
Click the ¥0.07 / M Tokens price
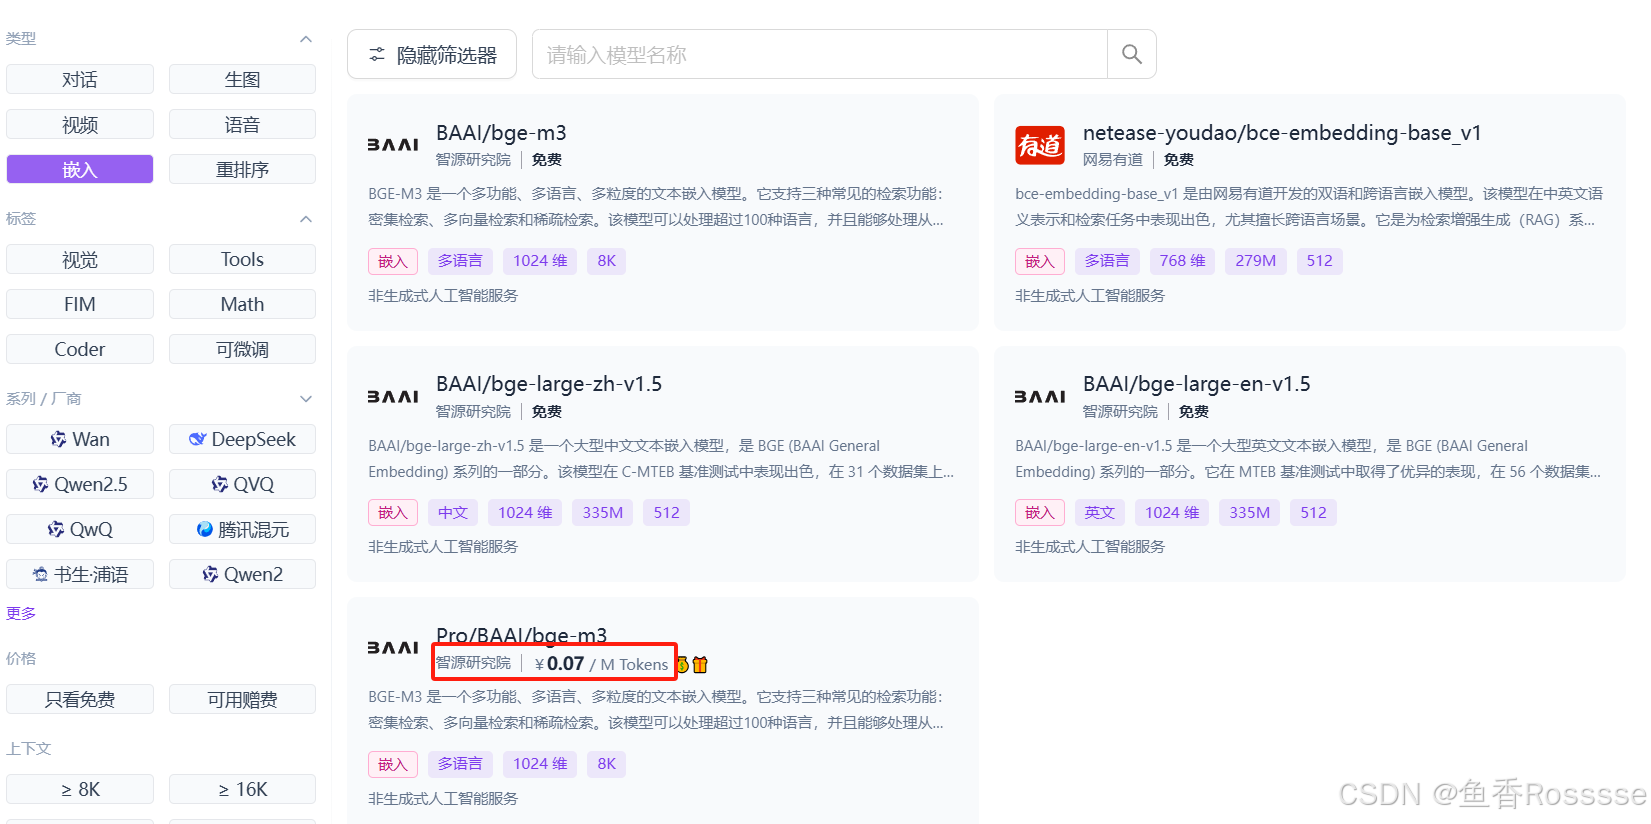601,664
